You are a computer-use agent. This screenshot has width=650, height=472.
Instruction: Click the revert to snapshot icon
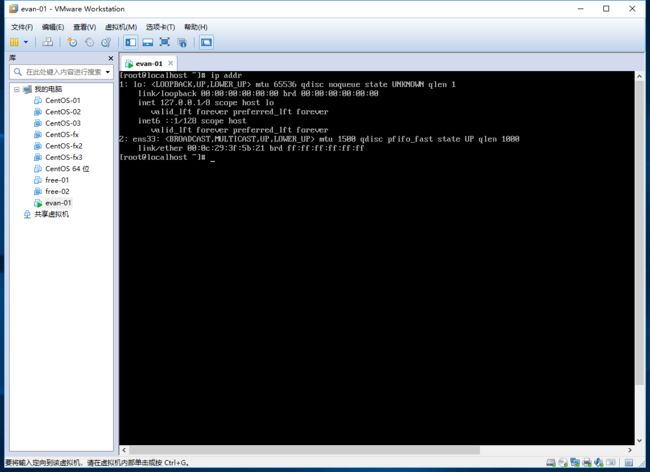point(89,42)
